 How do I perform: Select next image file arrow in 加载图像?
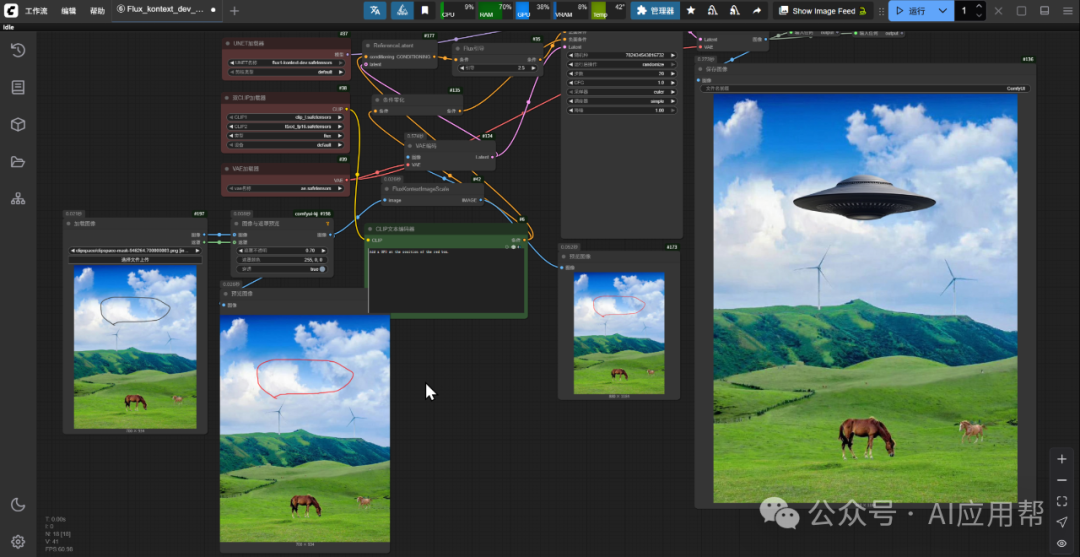tap(199, 251)
